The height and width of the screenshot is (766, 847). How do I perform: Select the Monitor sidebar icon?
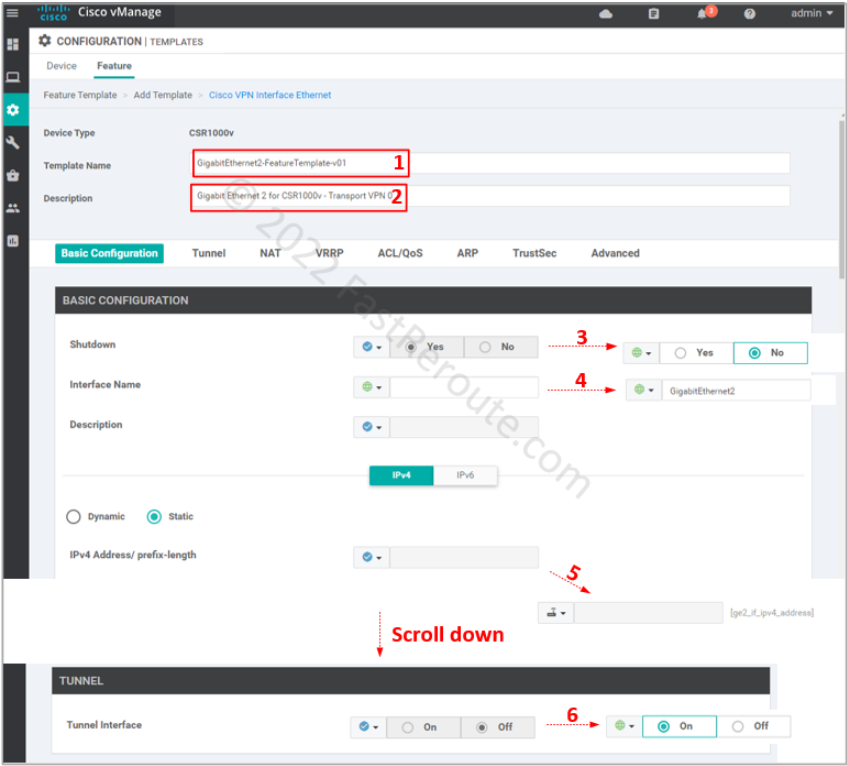(14, 77)
